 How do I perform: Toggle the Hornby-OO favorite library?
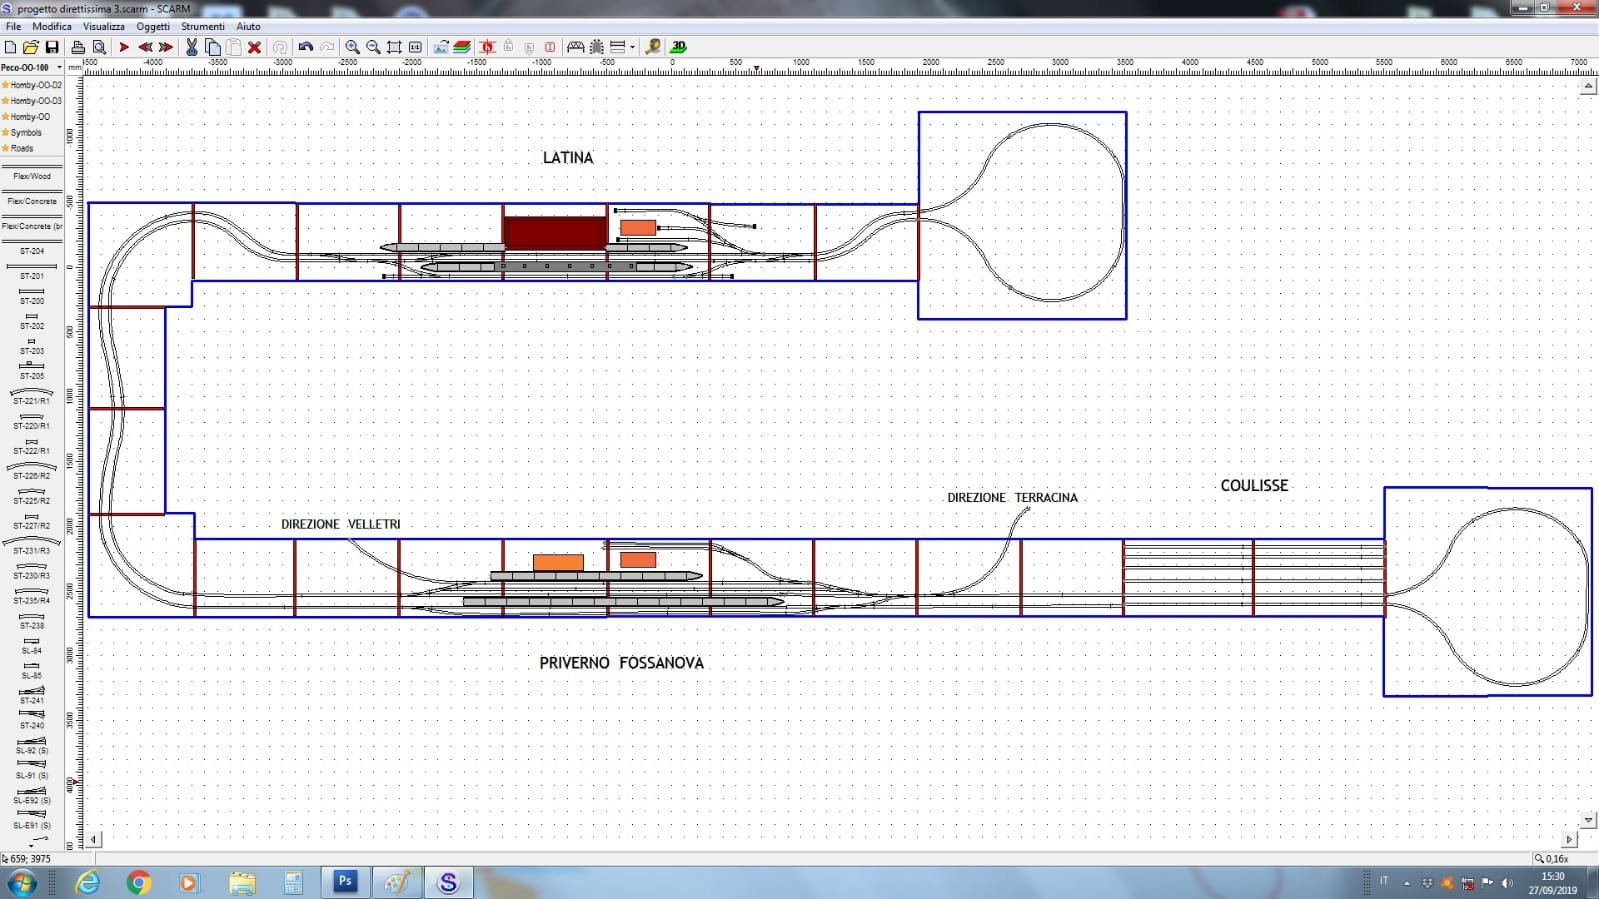coord(31,117)
